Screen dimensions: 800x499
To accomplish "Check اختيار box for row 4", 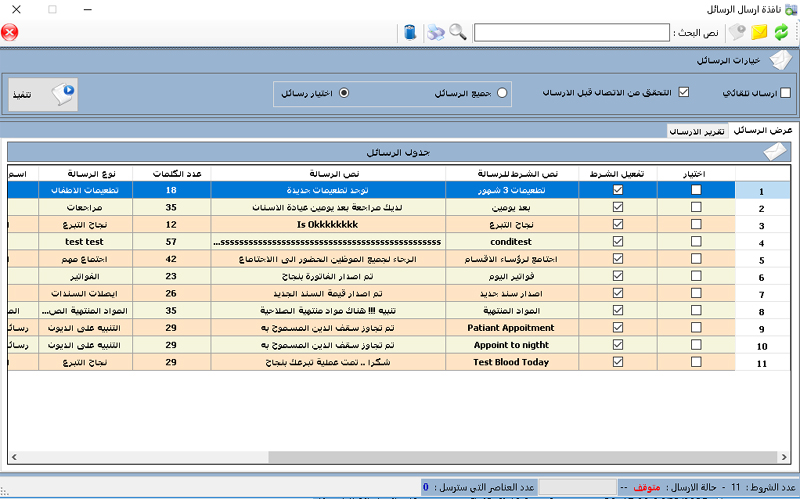I will (696, 241).
